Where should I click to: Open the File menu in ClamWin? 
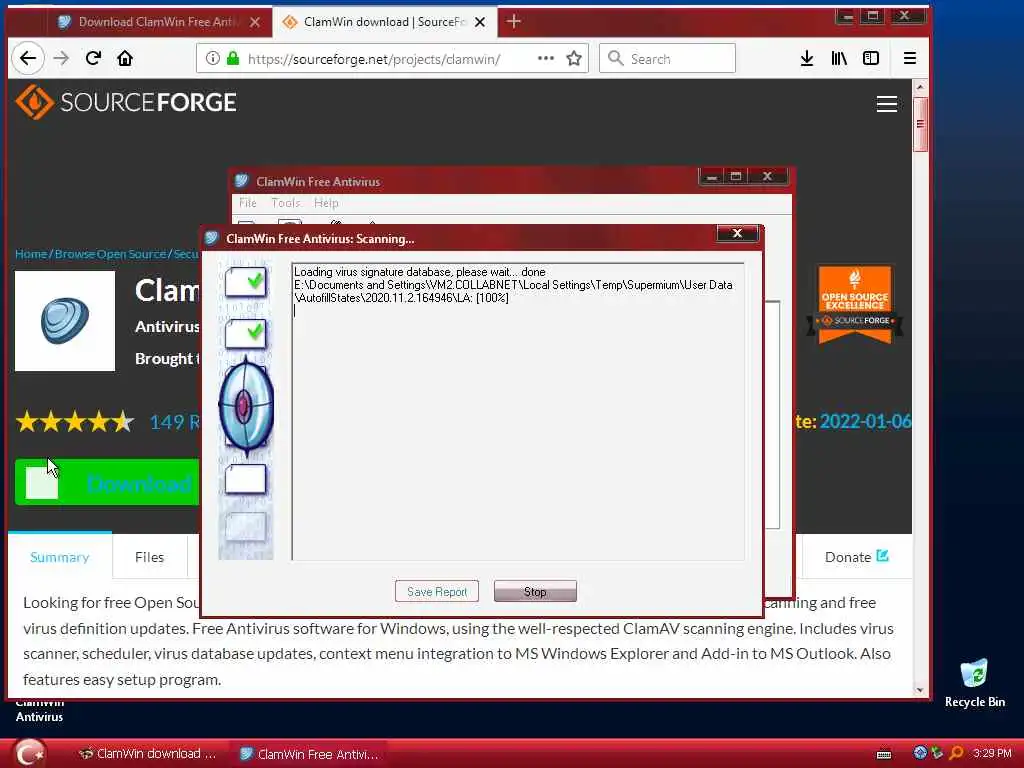[x=248, y=203]
